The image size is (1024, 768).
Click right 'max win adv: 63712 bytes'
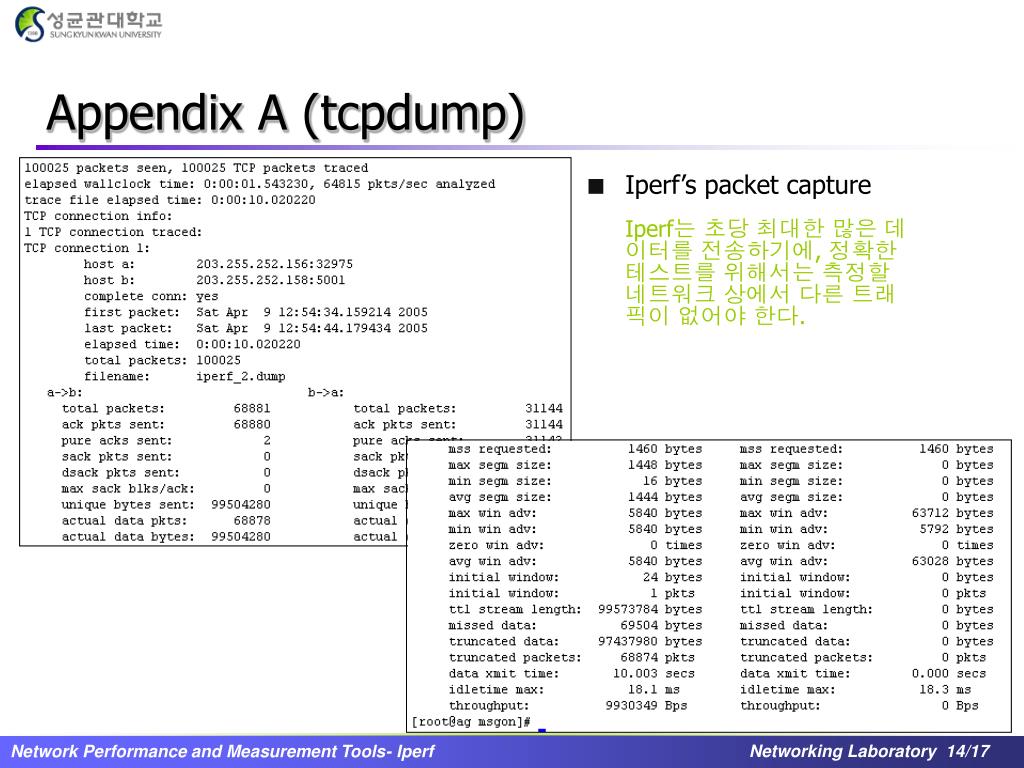pos(867,513)
